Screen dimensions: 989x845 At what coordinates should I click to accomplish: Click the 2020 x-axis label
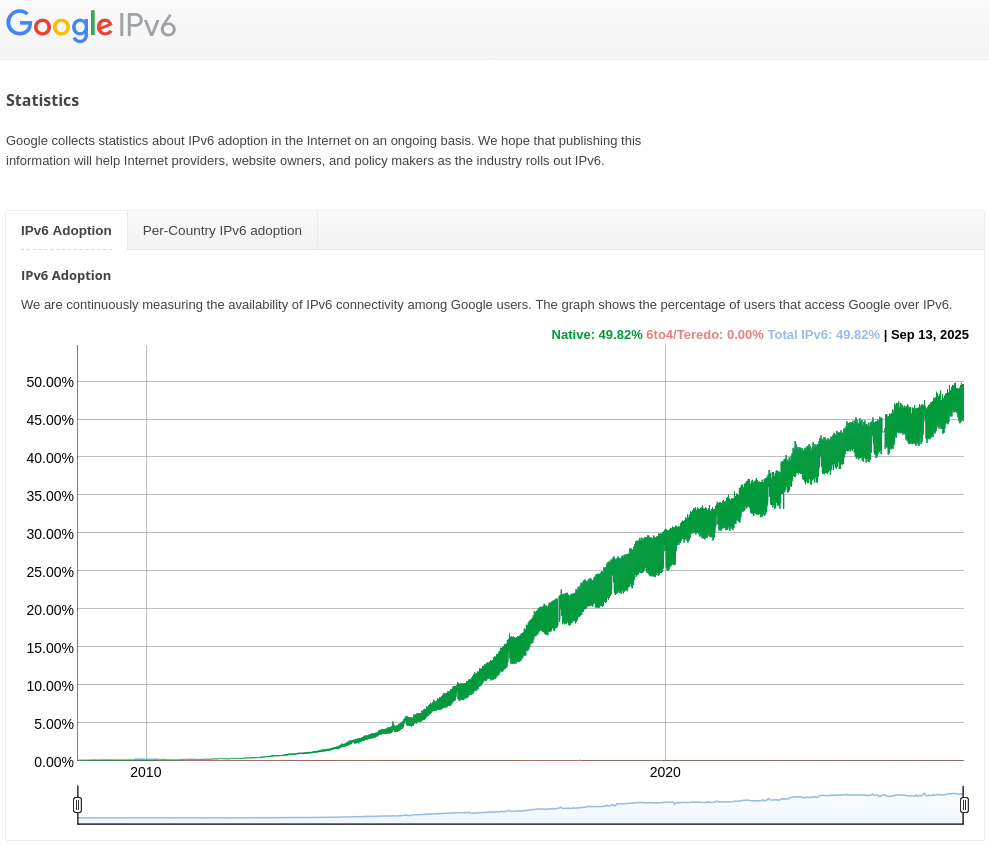pos(665,772)
